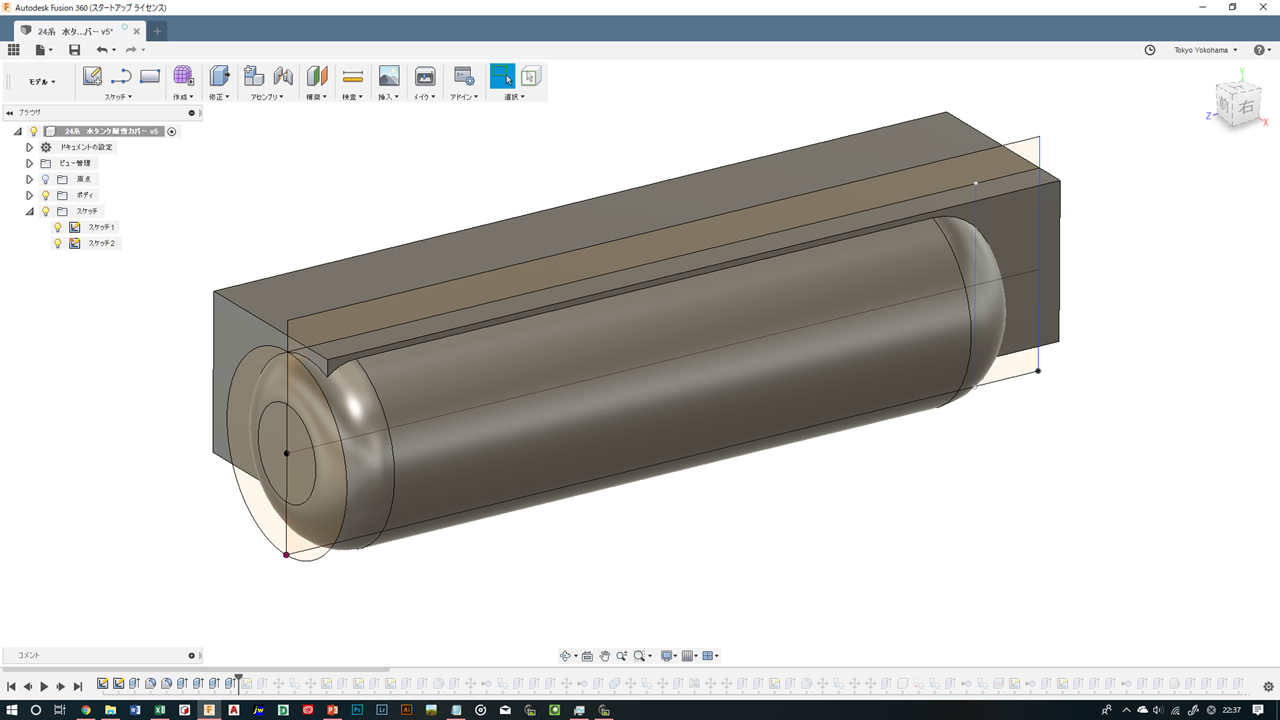Image resolution: width=1280 pixels, height=720 pixels.
Task: Toggle visibility bulb of 原点 folder
Action: tap(45, 179)
